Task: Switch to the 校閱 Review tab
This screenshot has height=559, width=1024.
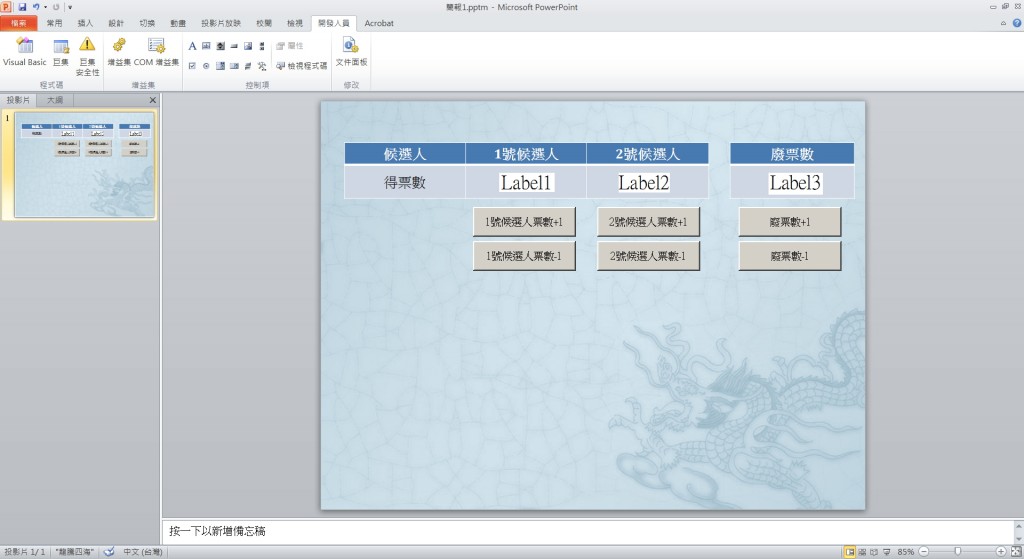Action: (264, 23)
